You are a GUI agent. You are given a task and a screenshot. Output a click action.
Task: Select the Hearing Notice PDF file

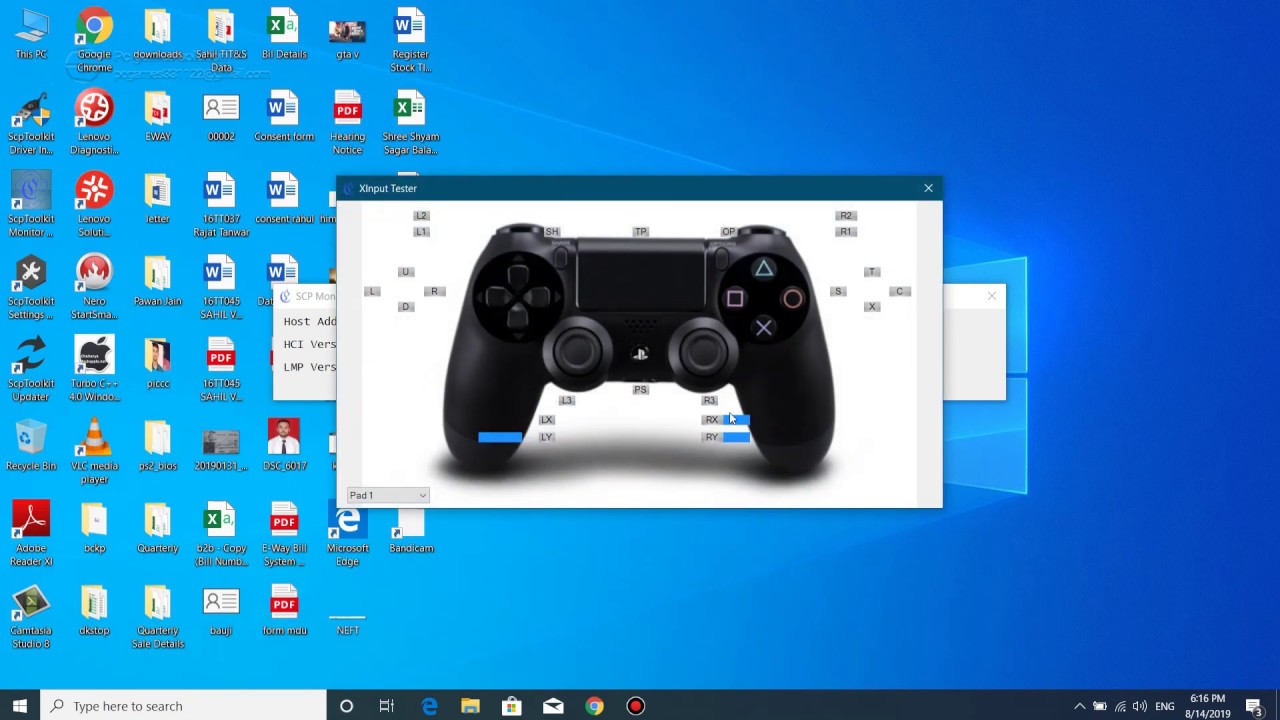click(347, 124)
